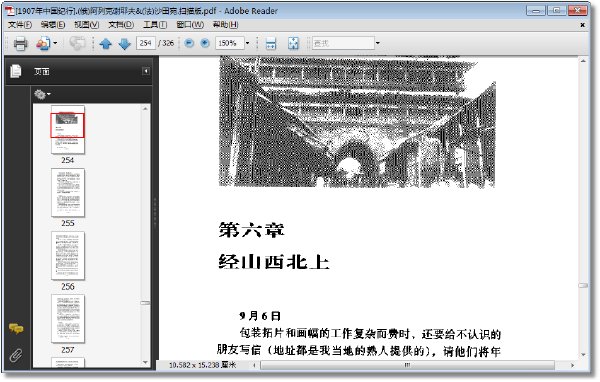Open the zoom percentage dropdown

point(247,43)
